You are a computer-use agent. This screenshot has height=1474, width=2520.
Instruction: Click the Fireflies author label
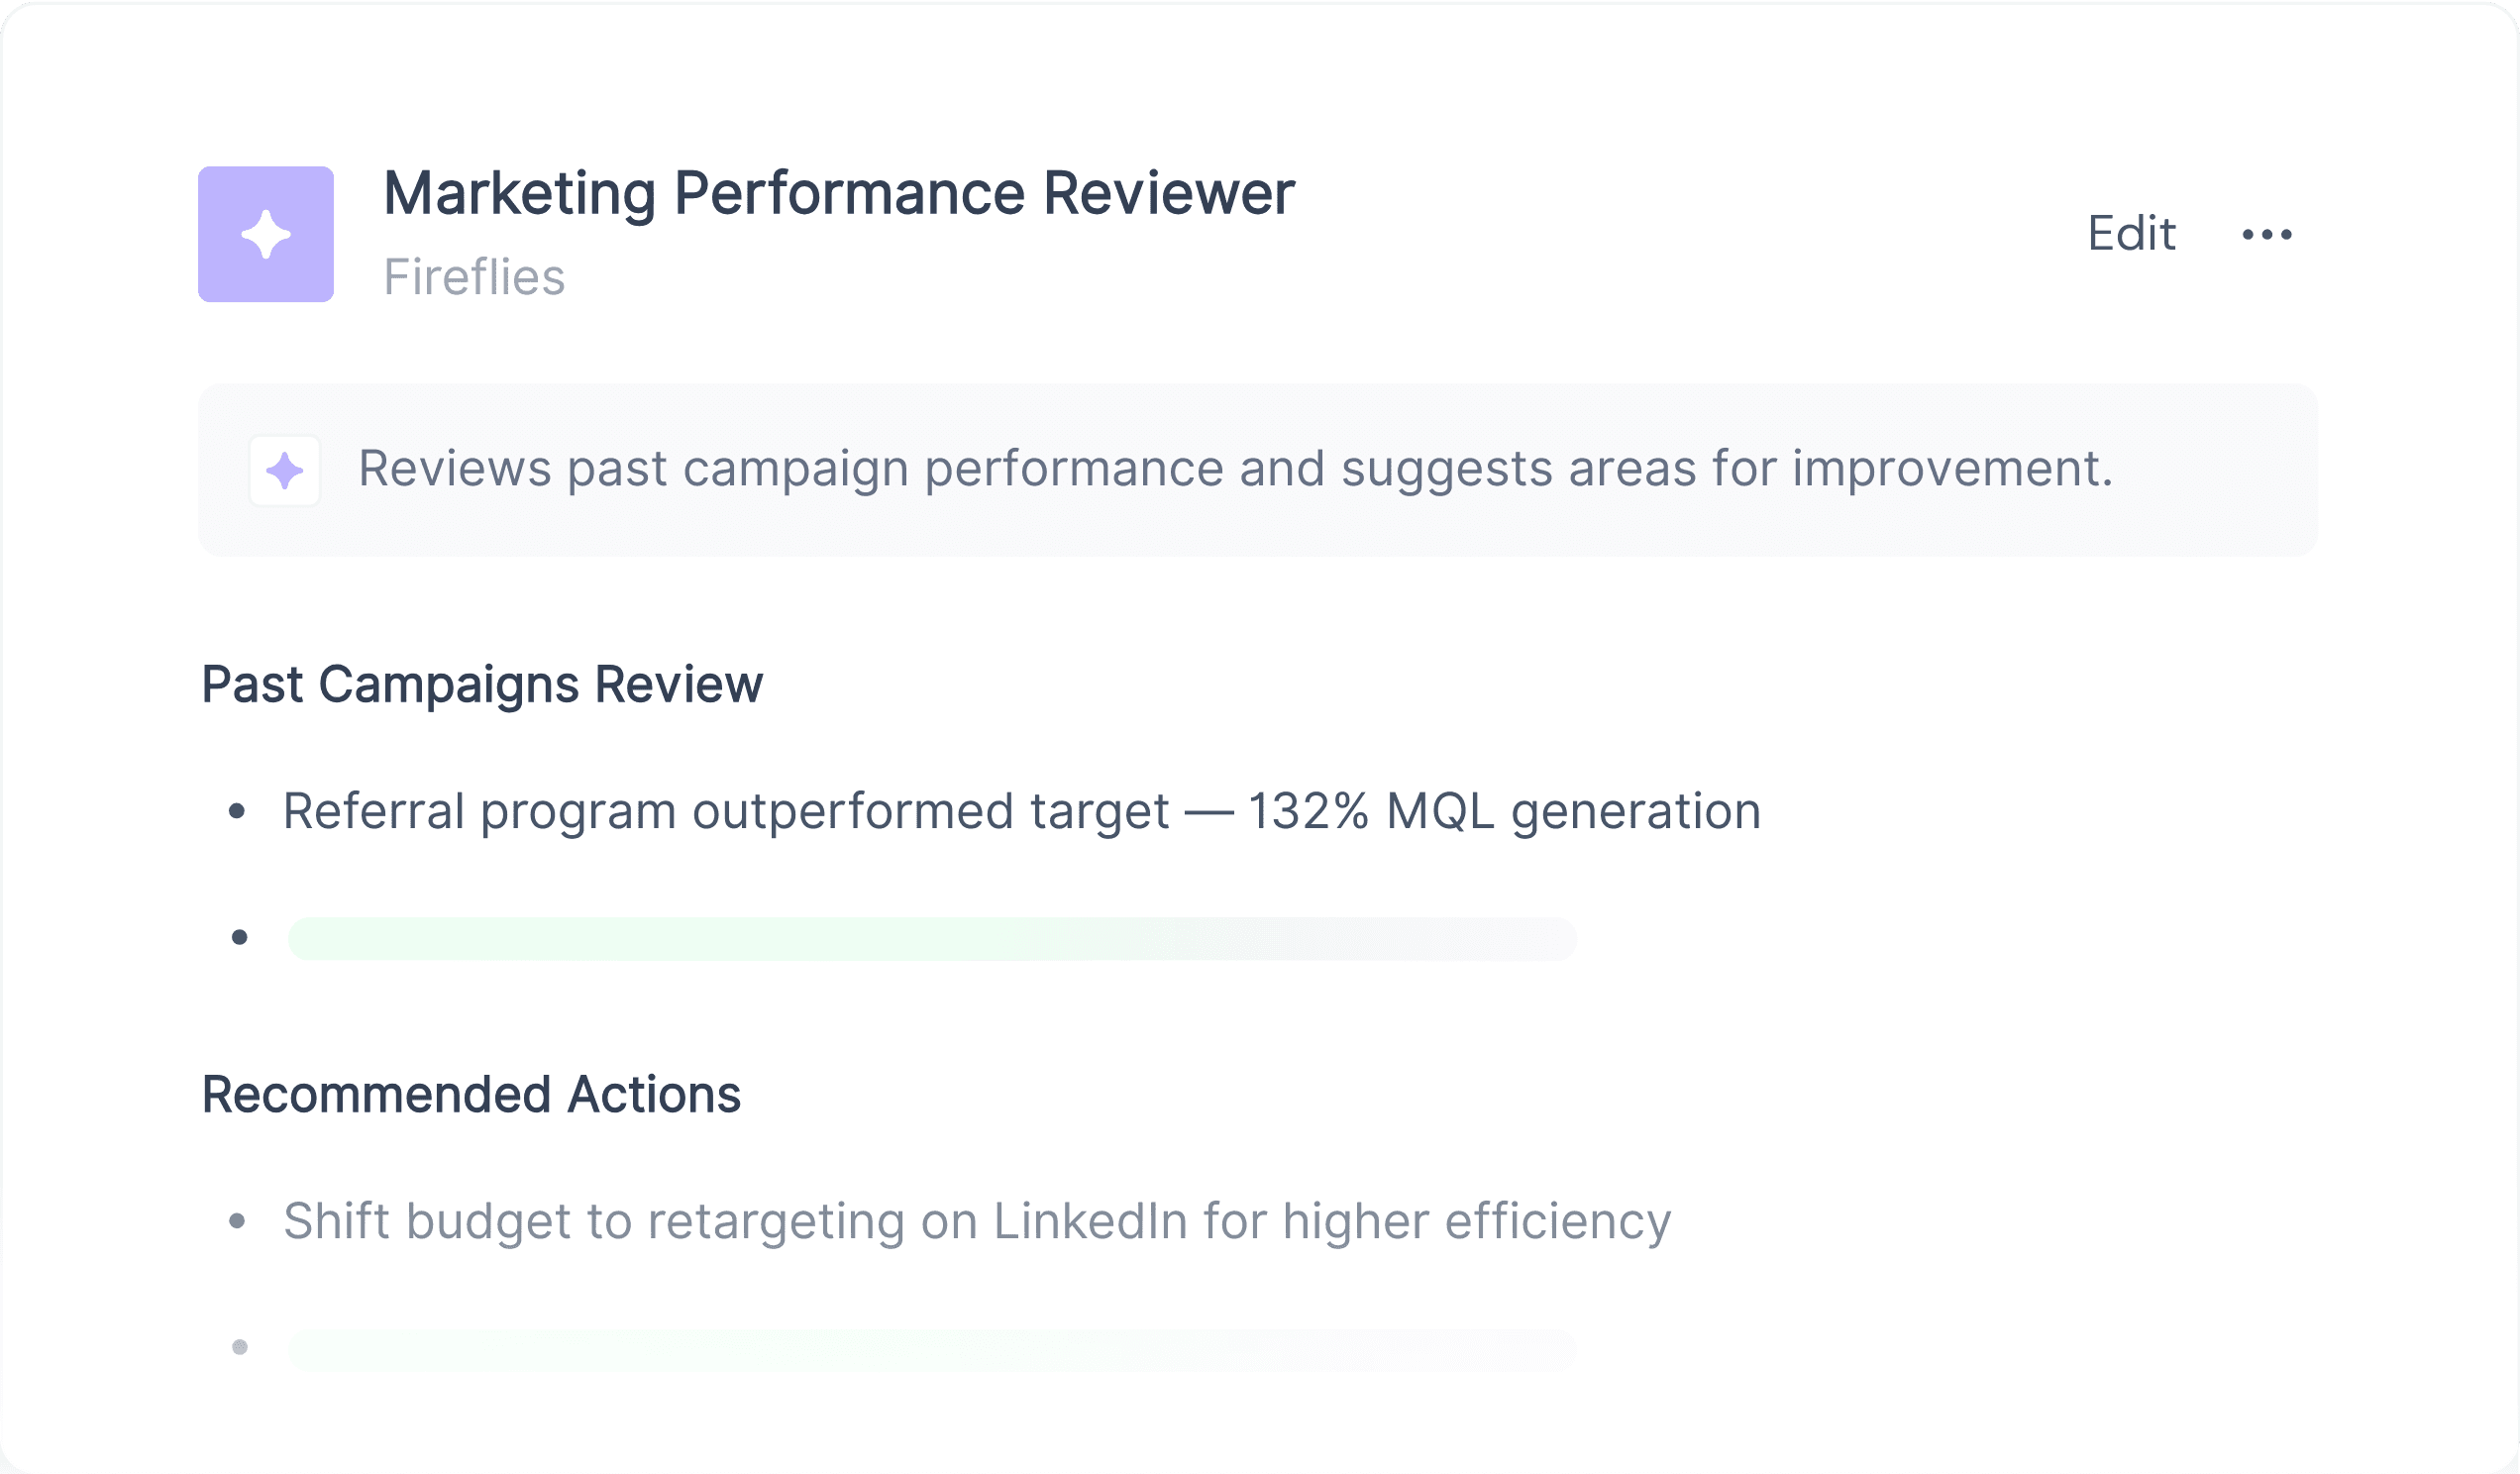pos(474,277)
